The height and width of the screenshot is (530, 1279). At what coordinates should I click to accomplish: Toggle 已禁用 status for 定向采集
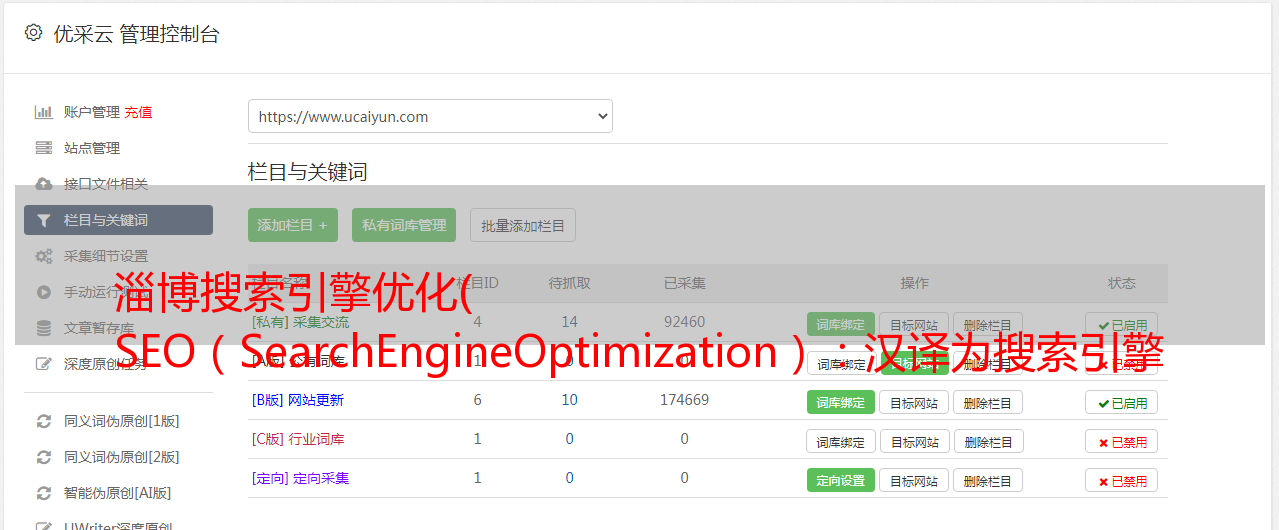pos(1122,480)
